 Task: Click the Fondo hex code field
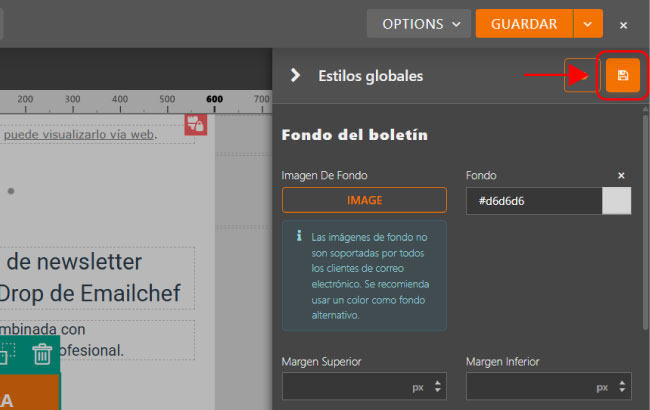[x=534, y=200]
